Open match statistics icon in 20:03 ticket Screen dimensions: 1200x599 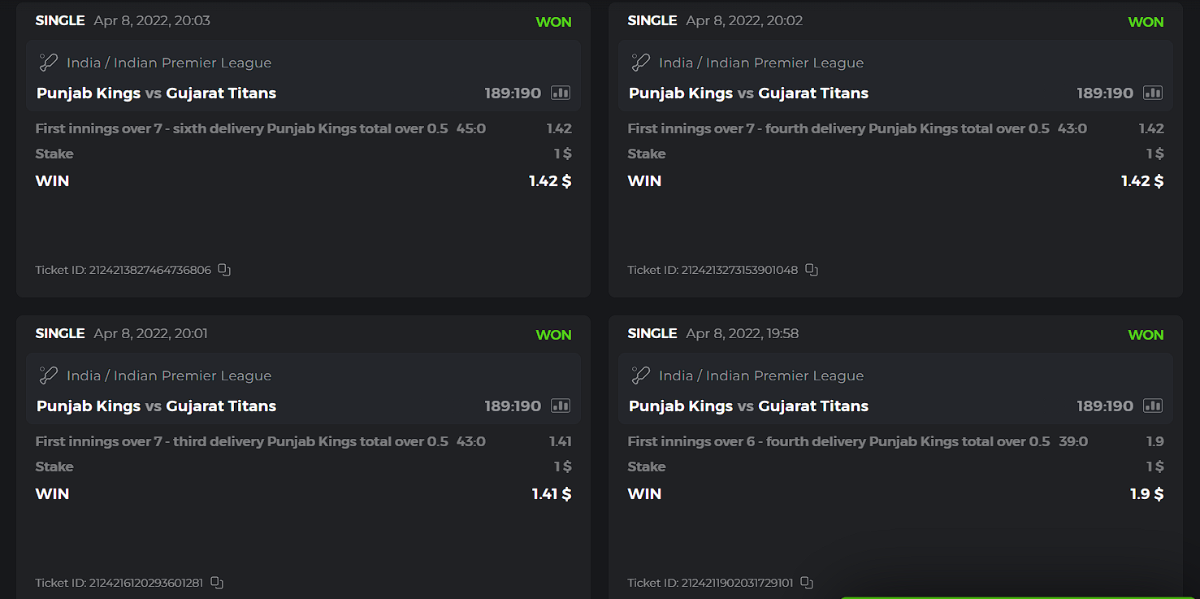pyautogui.click(x=560, y=93)
